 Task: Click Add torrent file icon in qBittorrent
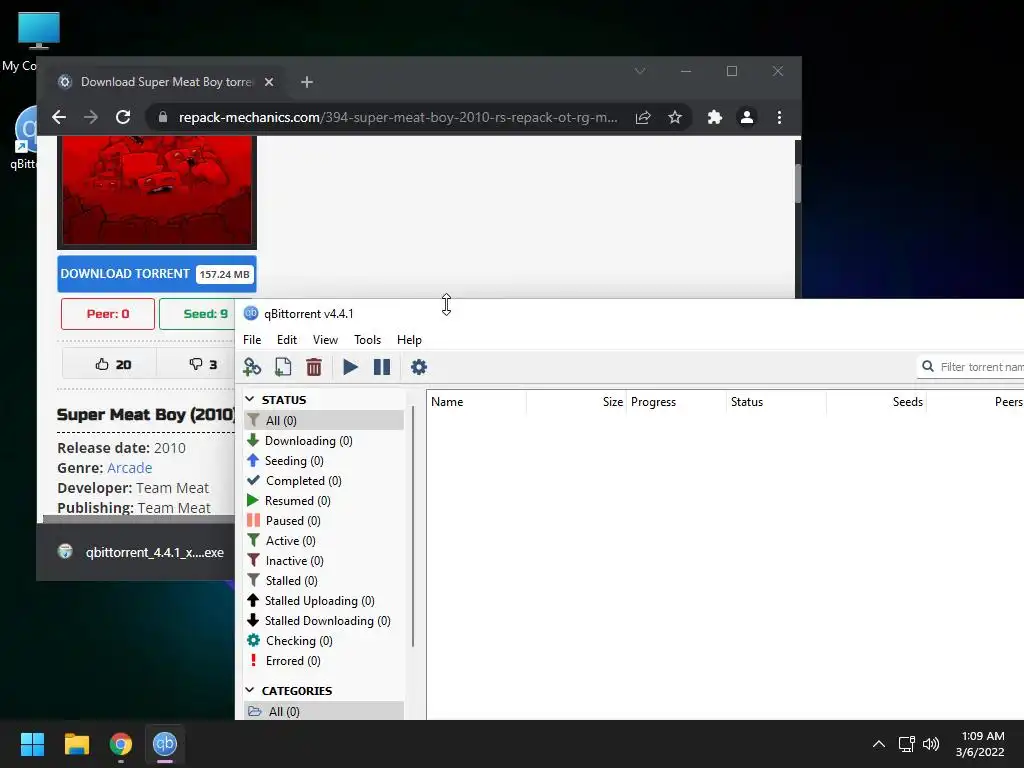point(283,367)
